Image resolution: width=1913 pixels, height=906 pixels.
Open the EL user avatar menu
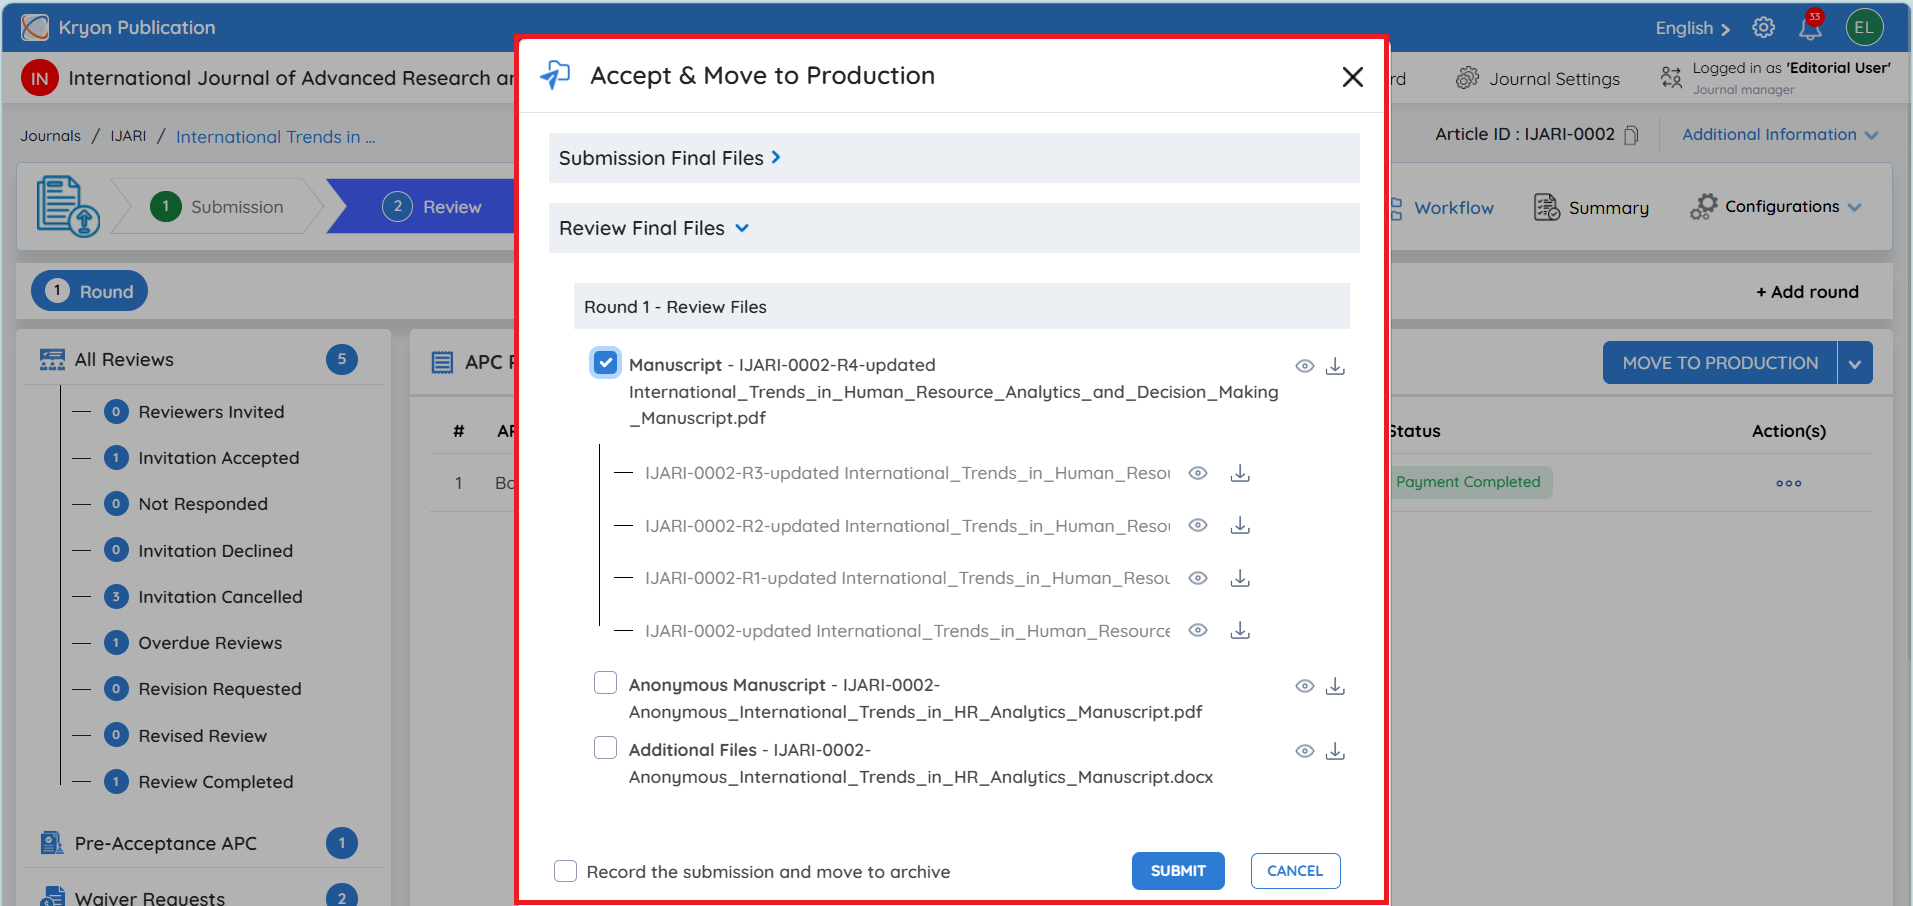[x=1864, y=27]
